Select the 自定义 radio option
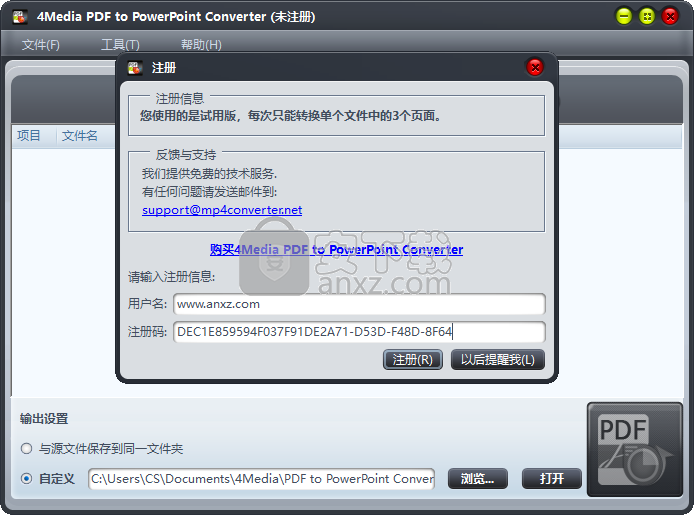The width and height of the screenshot is (694, 515). (27, 478)
